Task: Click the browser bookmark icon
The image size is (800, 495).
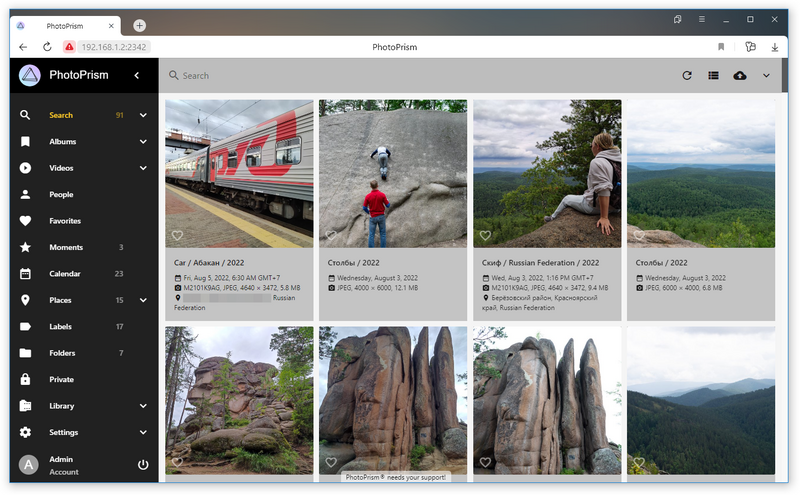Action: 721,47
